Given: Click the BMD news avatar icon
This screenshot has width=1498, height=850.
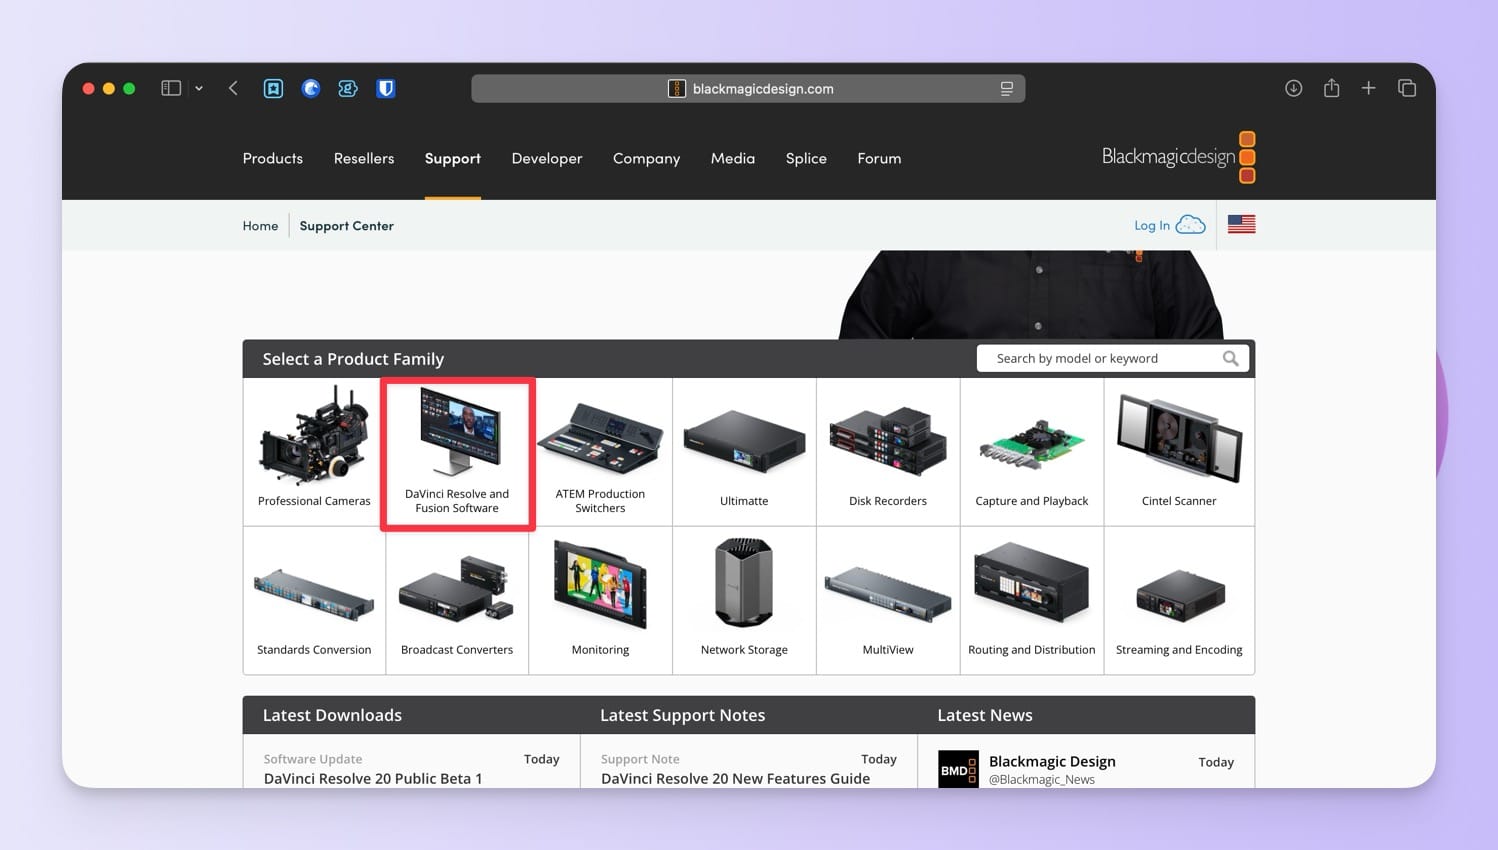Looking at the screenshot, I should [958, 769].
